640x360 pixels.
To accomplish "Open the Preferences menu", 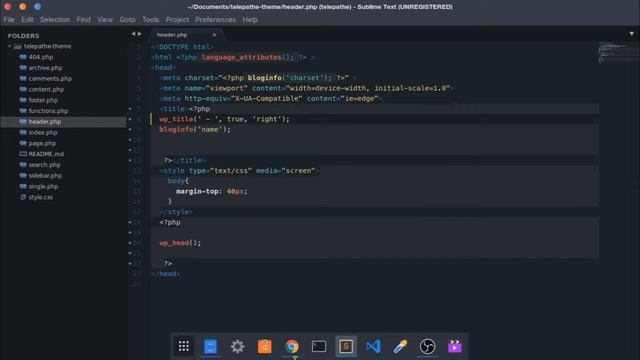I will click(x=215, y=20).
